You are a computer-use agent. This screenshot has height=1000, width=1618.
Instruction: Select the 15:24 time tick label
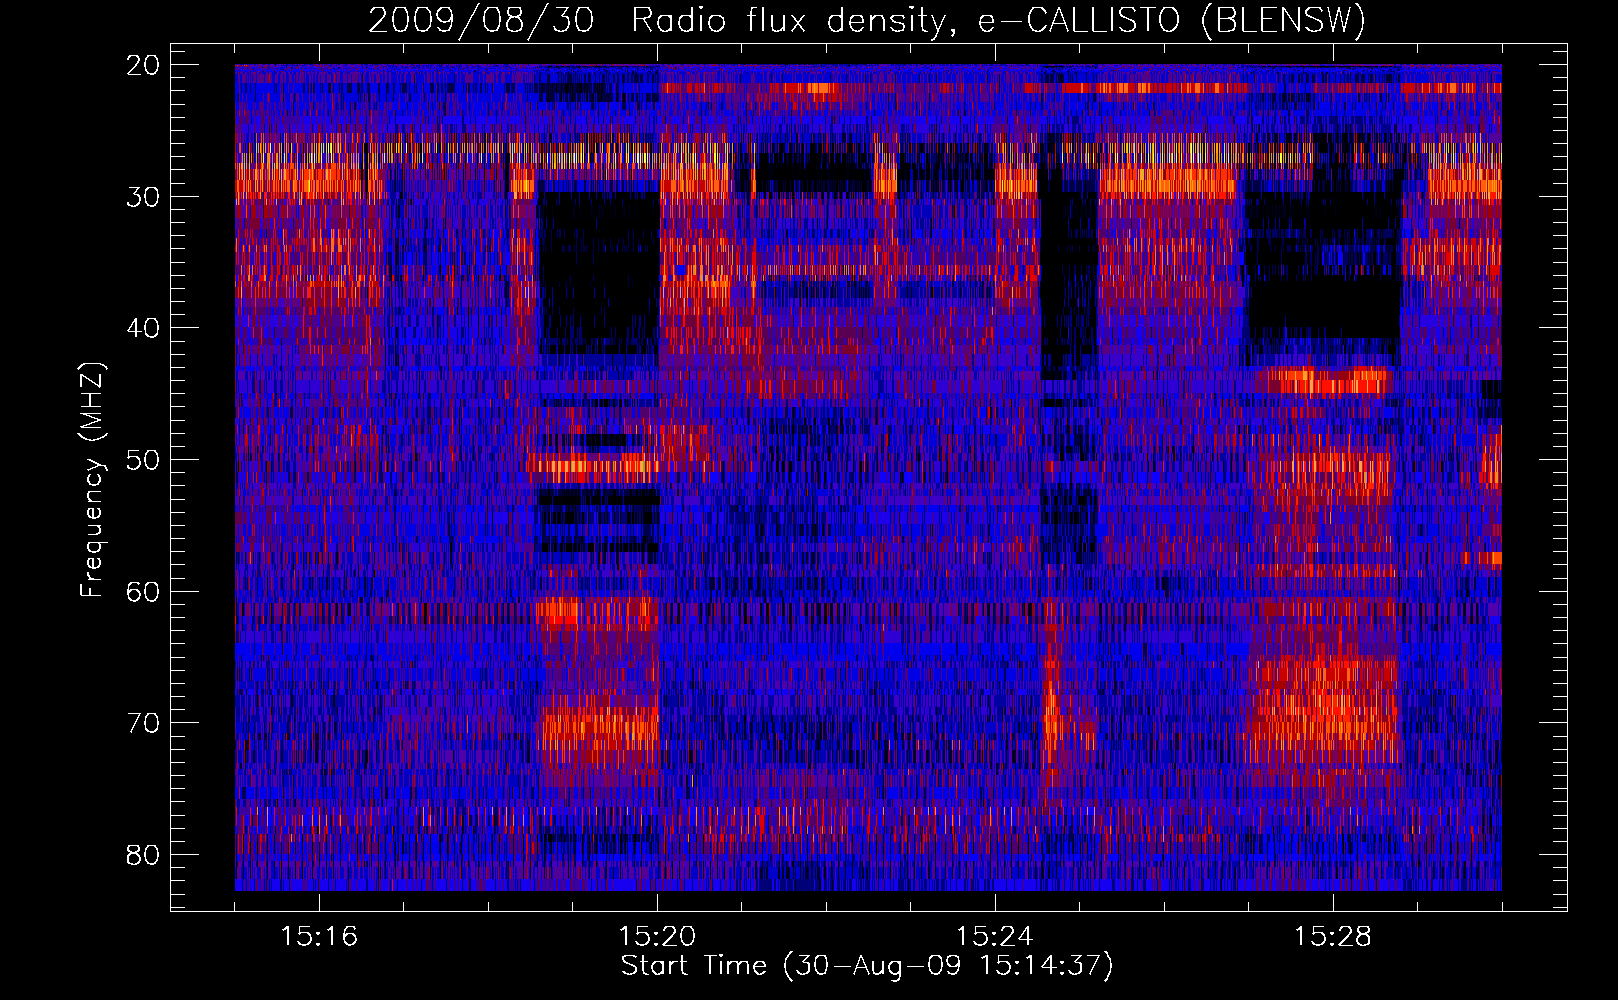pos(995,937)
